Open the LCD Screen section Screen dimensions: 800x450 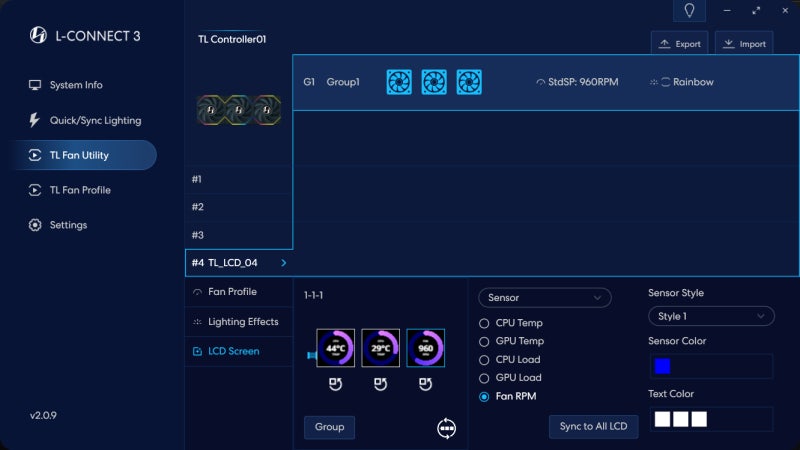(x=239, y=352)
